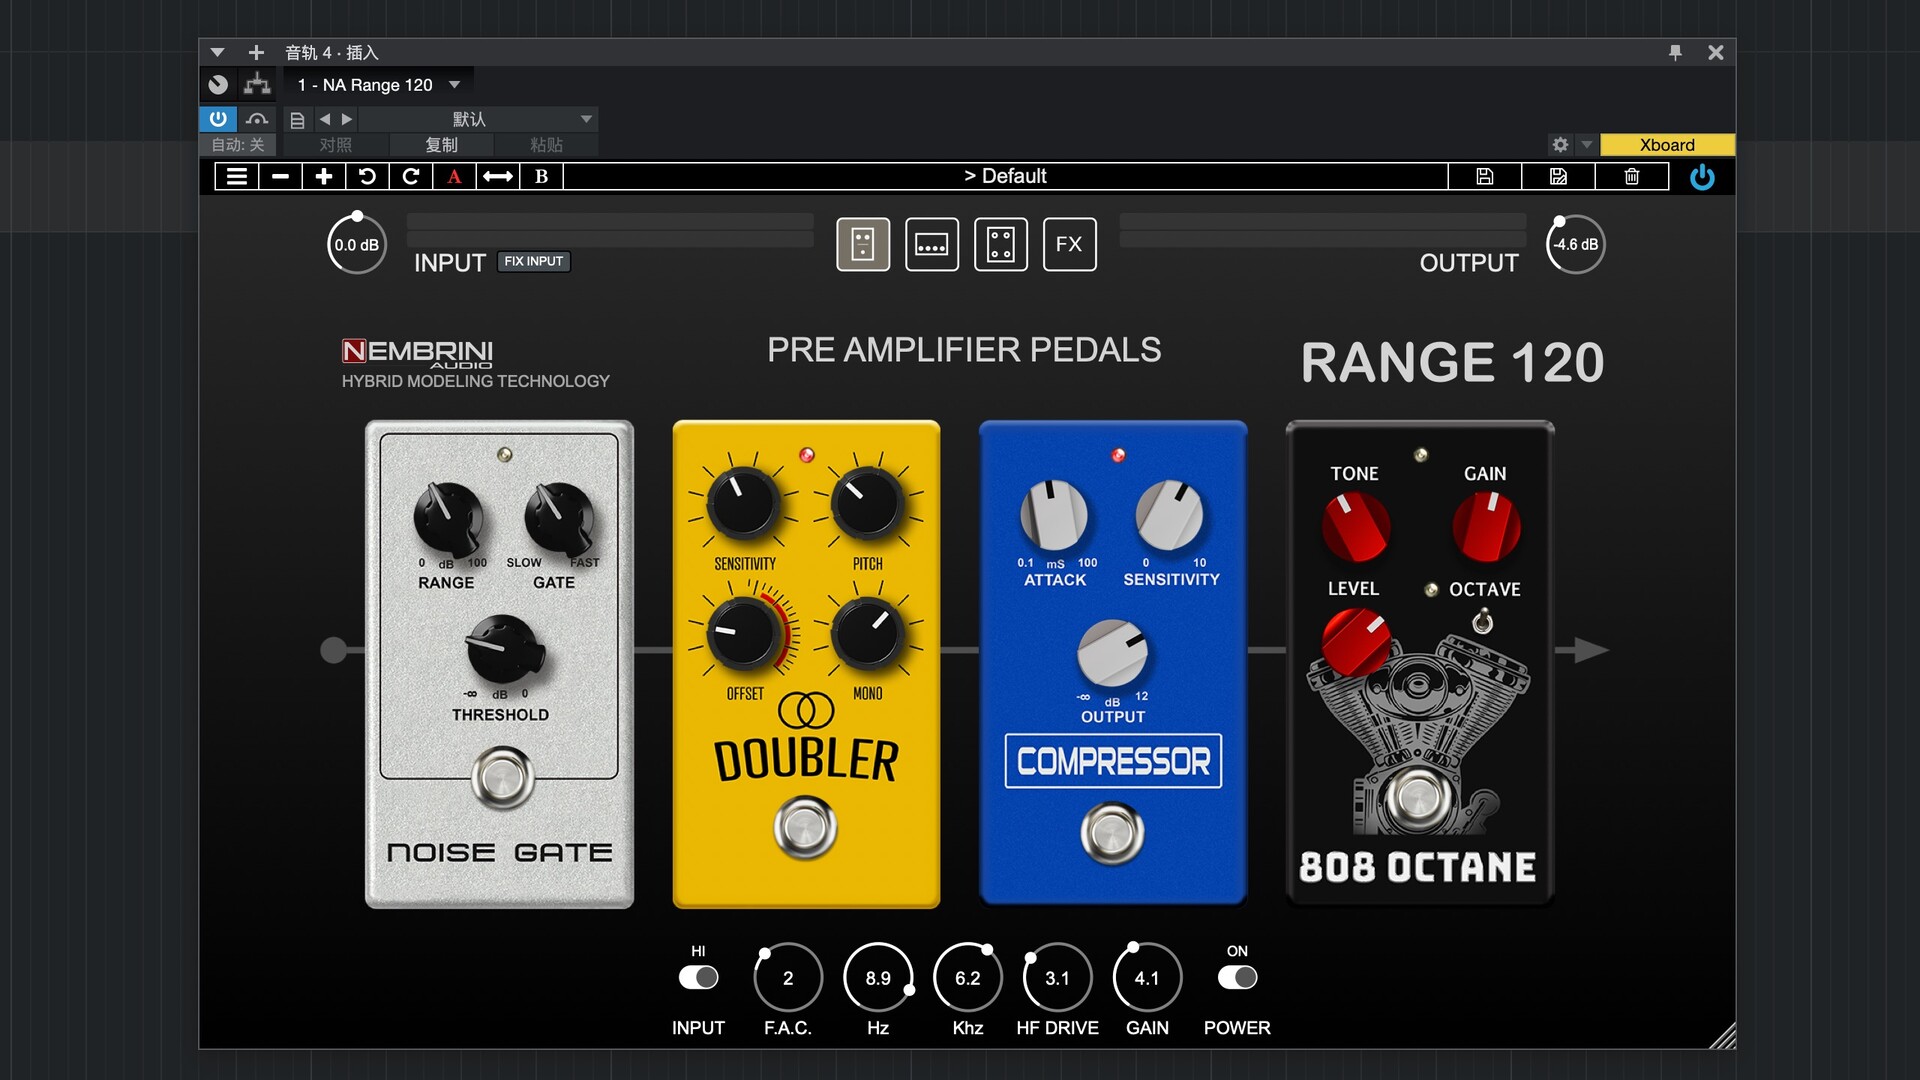
Task: Toggle the Noise Gate footswitch
Action: [x=503, y=778]
